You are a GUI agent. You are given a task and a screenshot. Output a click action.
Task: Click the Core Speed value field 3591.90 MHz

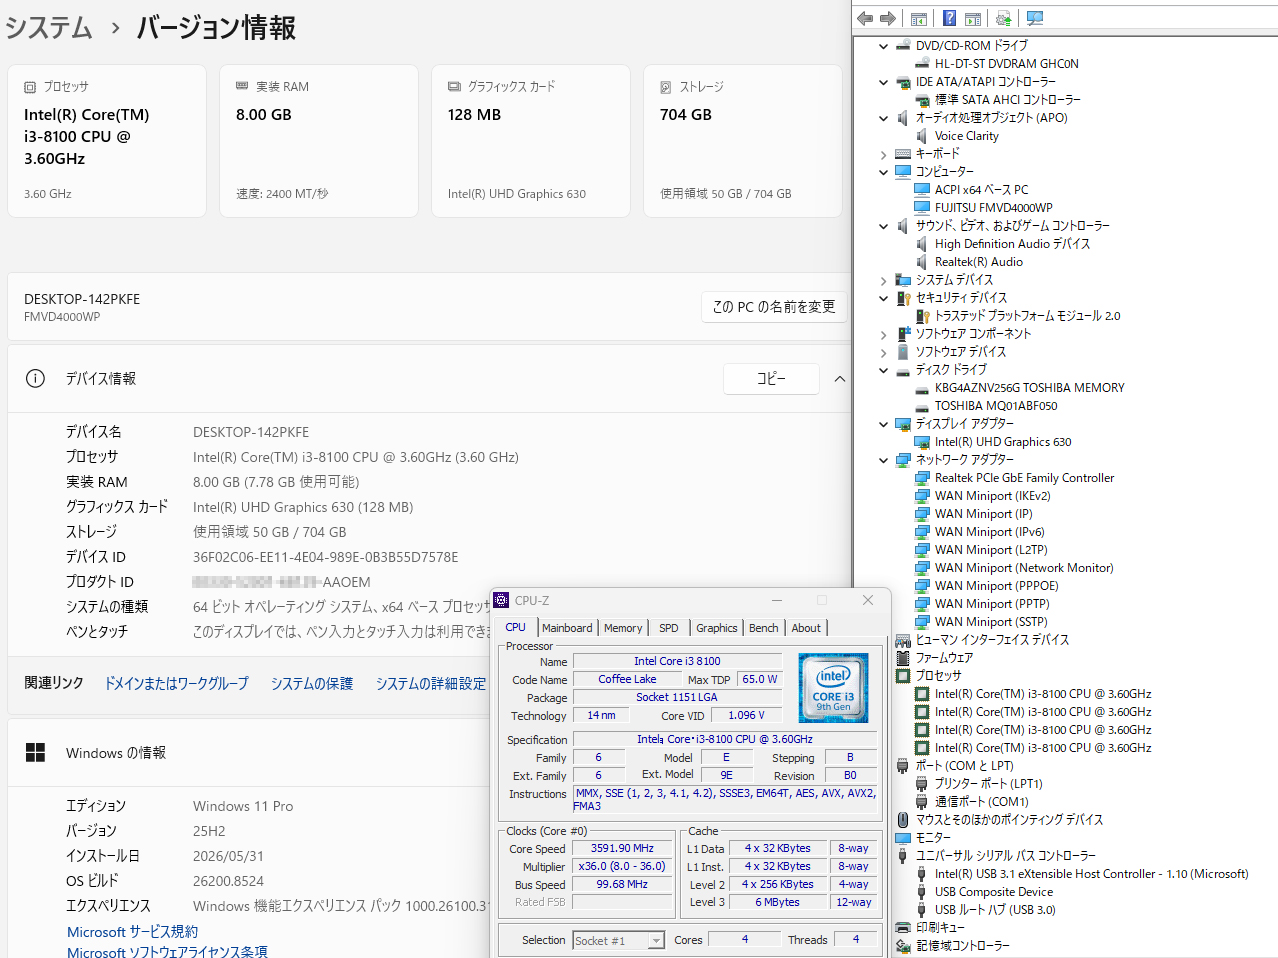[622, 848]
